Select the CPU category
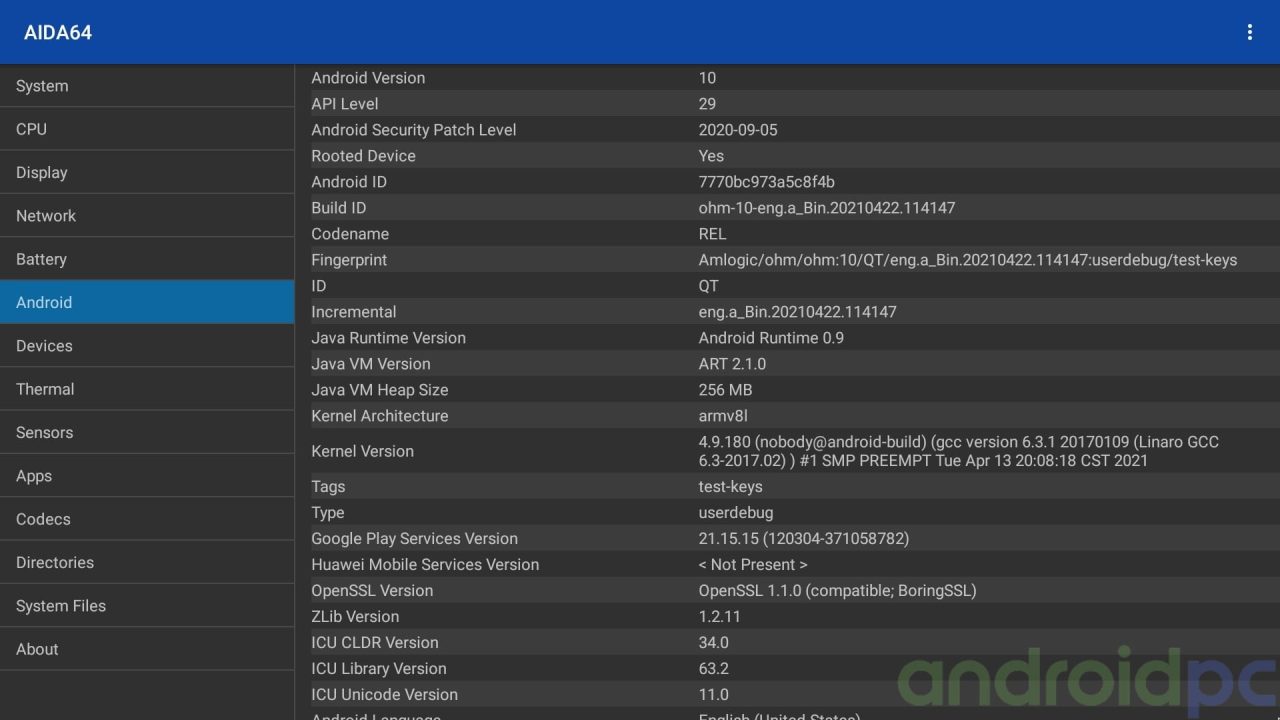Screen dimensions: 1280x720 [x=147, y=129]
